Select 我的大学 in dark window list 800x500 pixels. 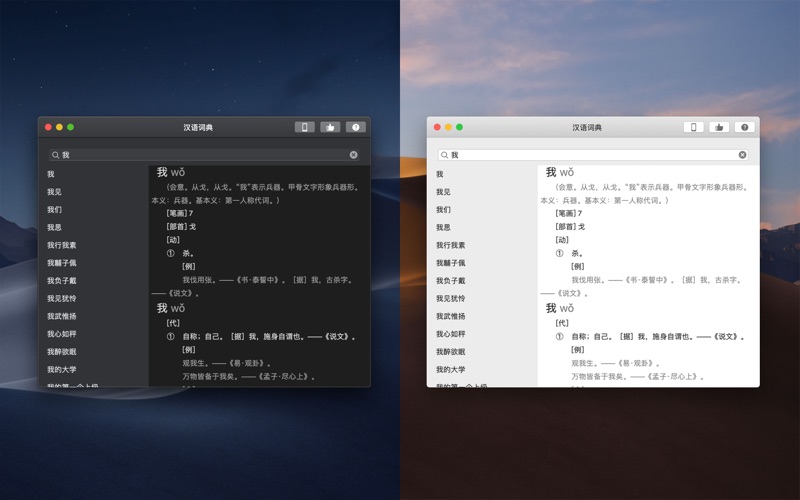62,369
